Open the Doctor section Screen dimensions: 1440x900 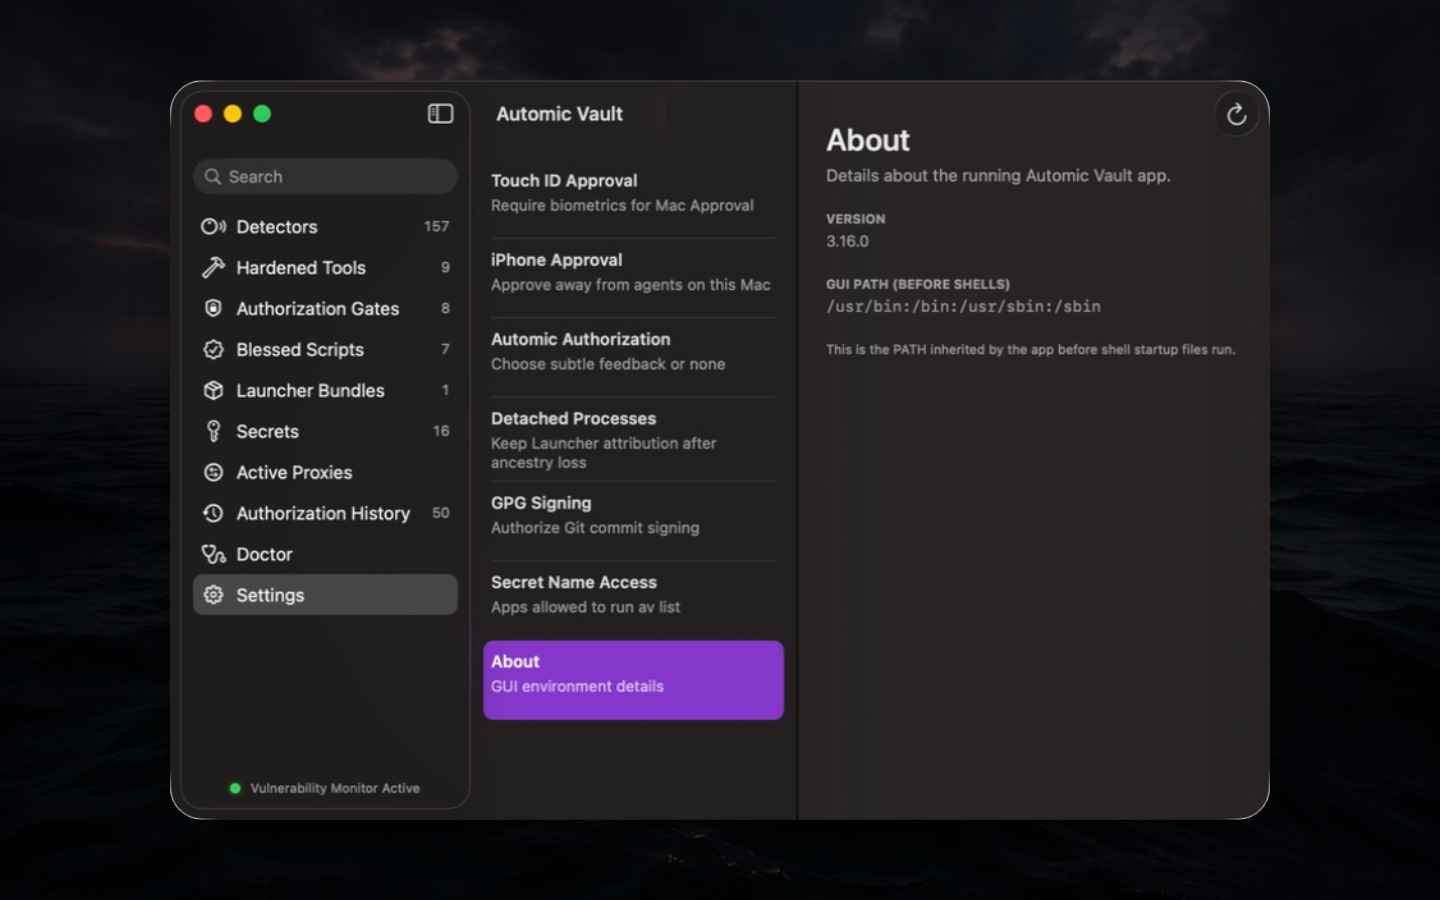click(x=325, y=555)
